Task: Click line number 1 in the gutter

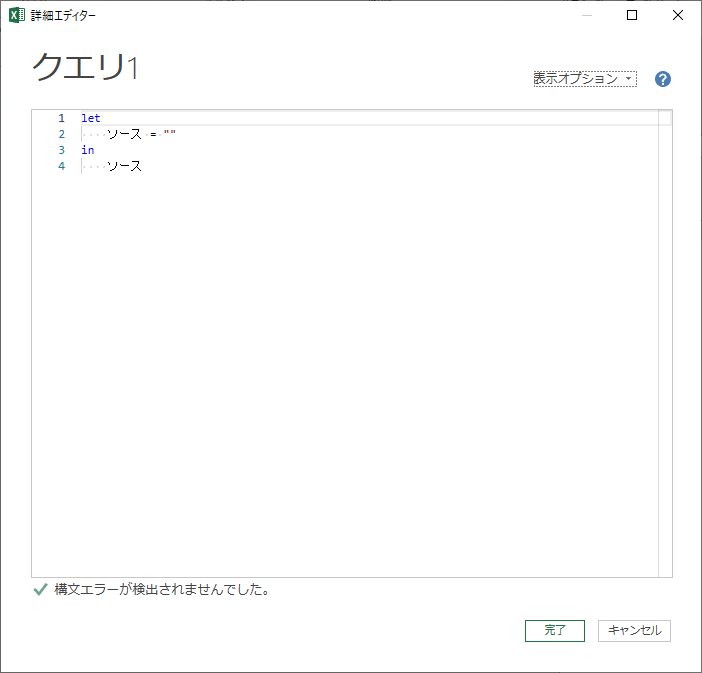Action: tap(61, 118)
